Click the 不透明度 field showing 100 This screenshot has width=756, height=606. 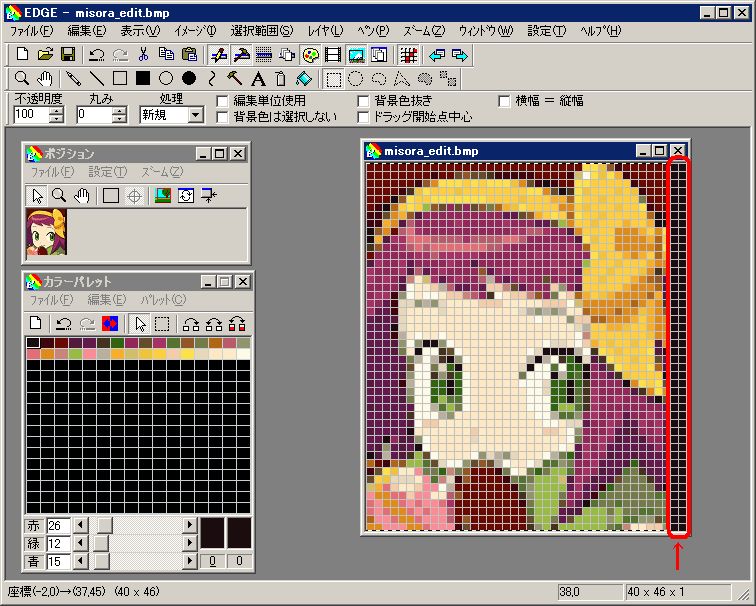coord(32,115)
